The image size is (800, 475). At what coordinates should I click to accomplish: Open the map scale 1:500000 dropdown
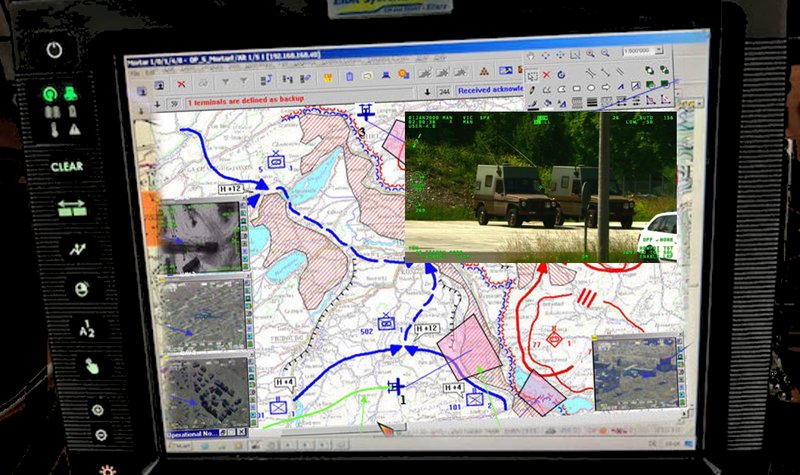point(659,50)
